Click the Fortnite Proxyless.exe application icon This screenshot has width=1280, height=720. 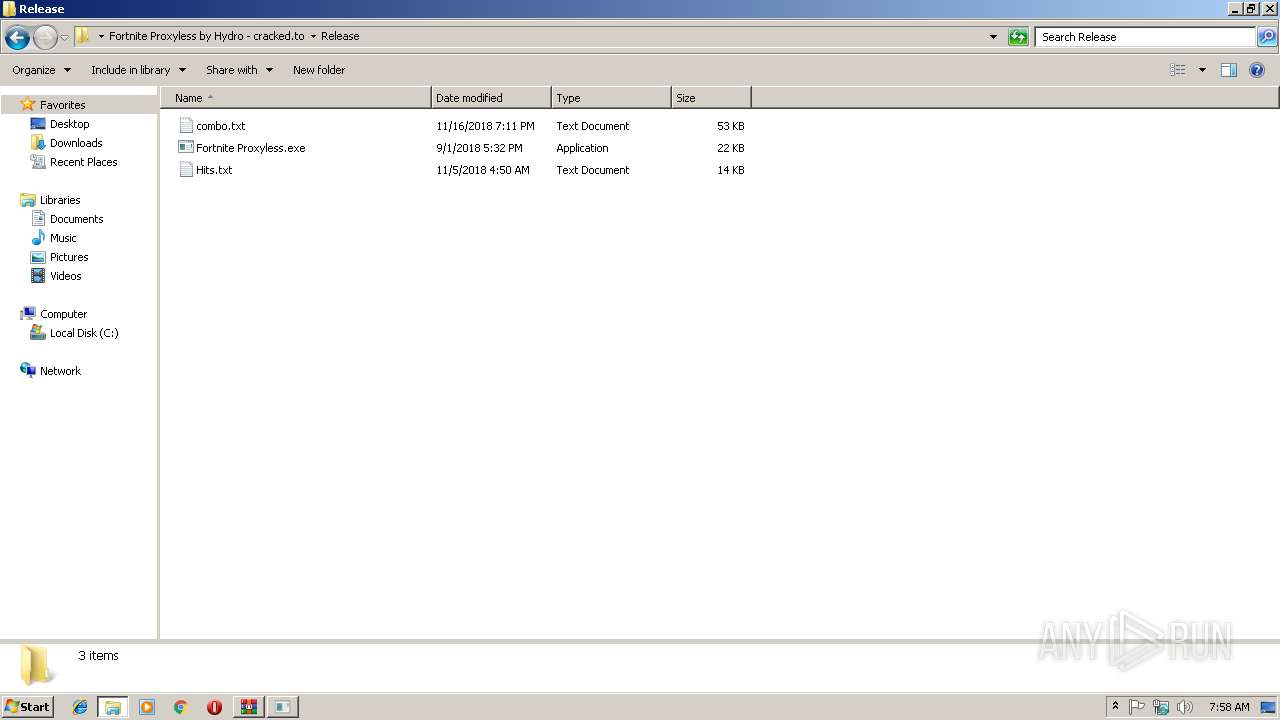(185, 148)
